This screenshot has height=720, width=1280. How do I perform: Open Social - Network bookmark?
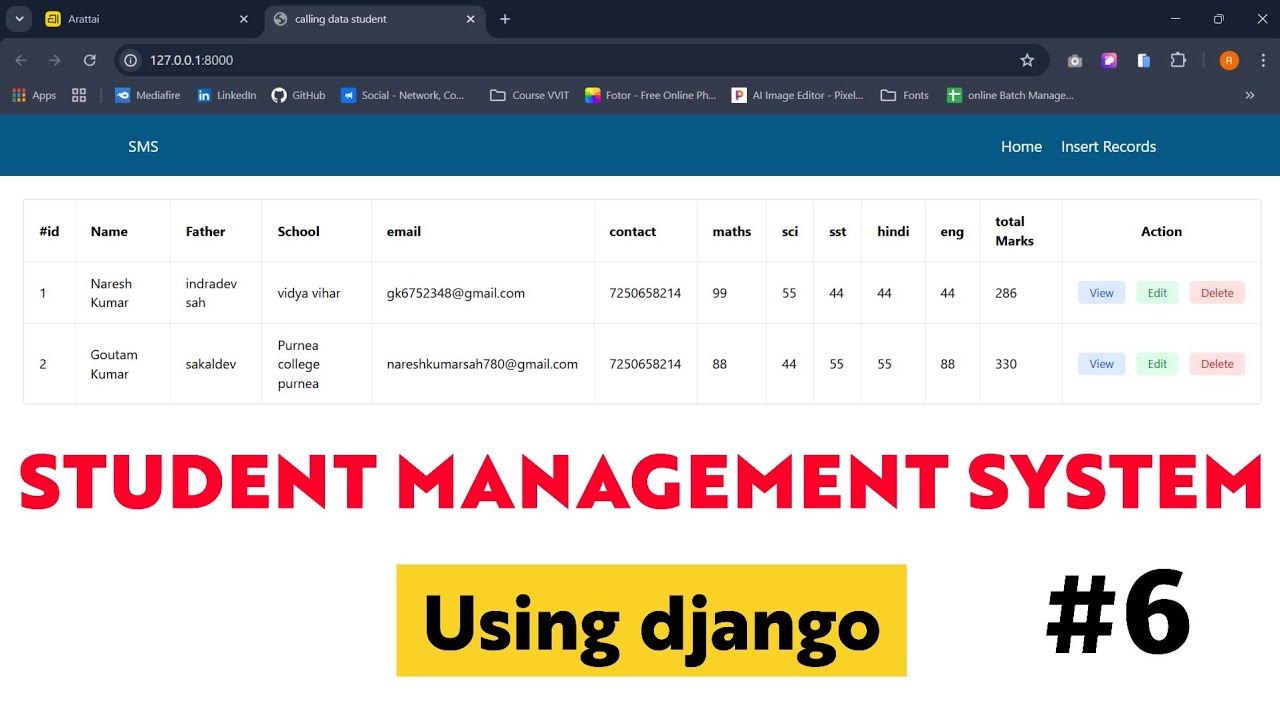point(403,95)
